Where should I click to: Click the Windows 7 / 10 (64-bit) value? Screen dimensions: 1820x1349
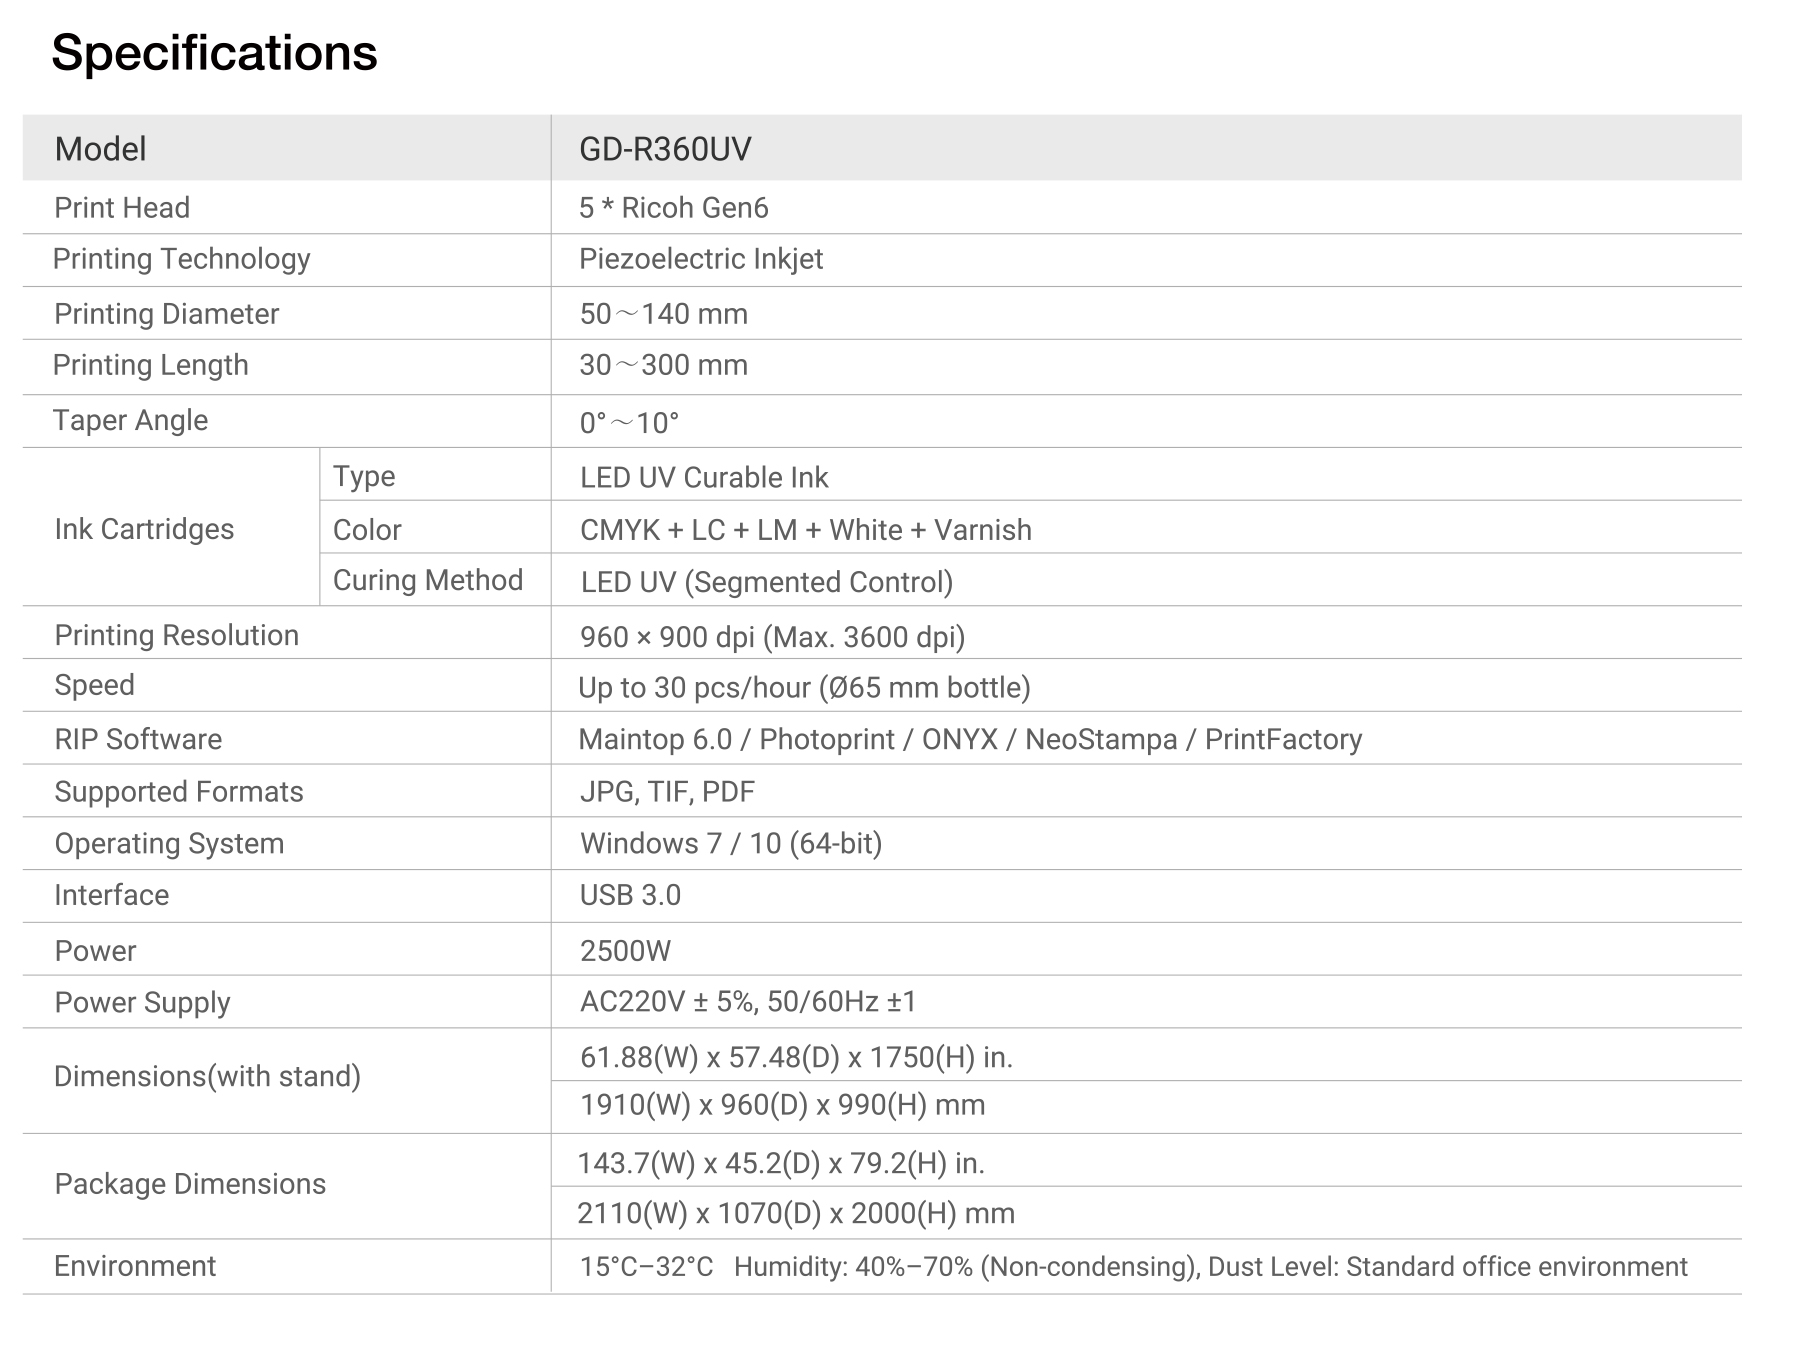click(x=730, y=844)
